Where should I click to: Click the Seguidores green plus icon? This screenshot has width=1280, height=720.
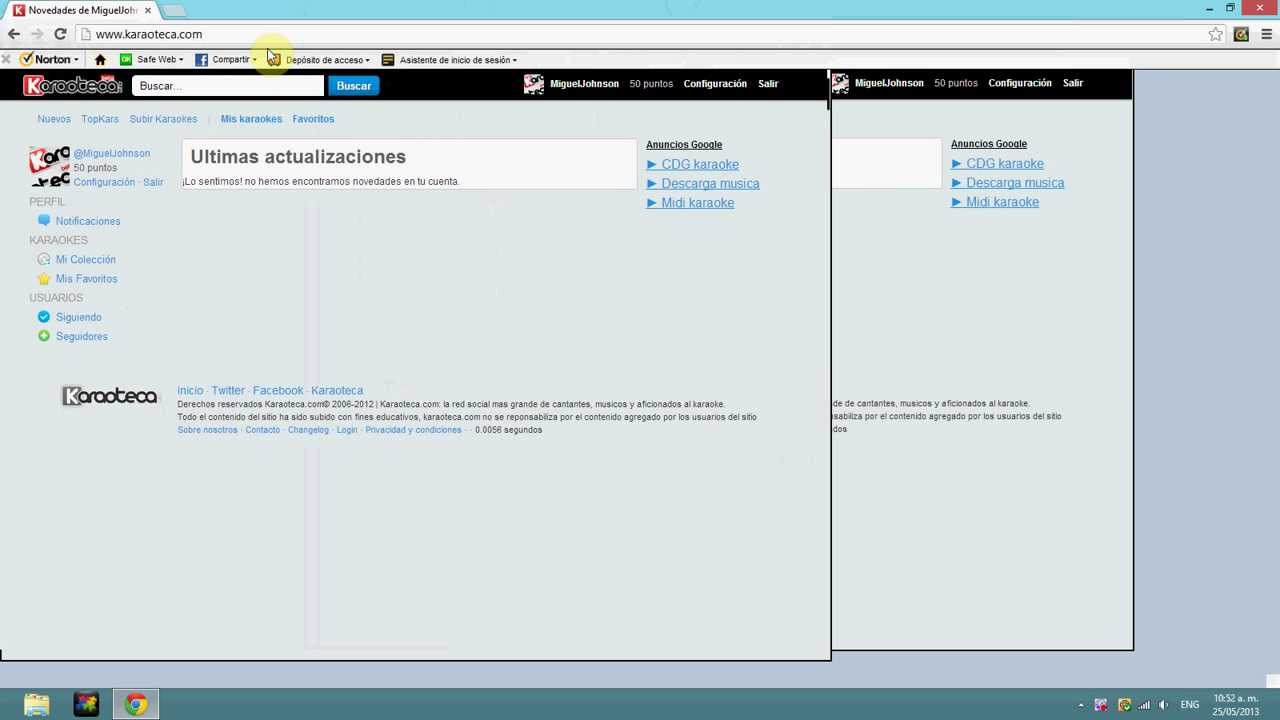[x=44, y=336]
